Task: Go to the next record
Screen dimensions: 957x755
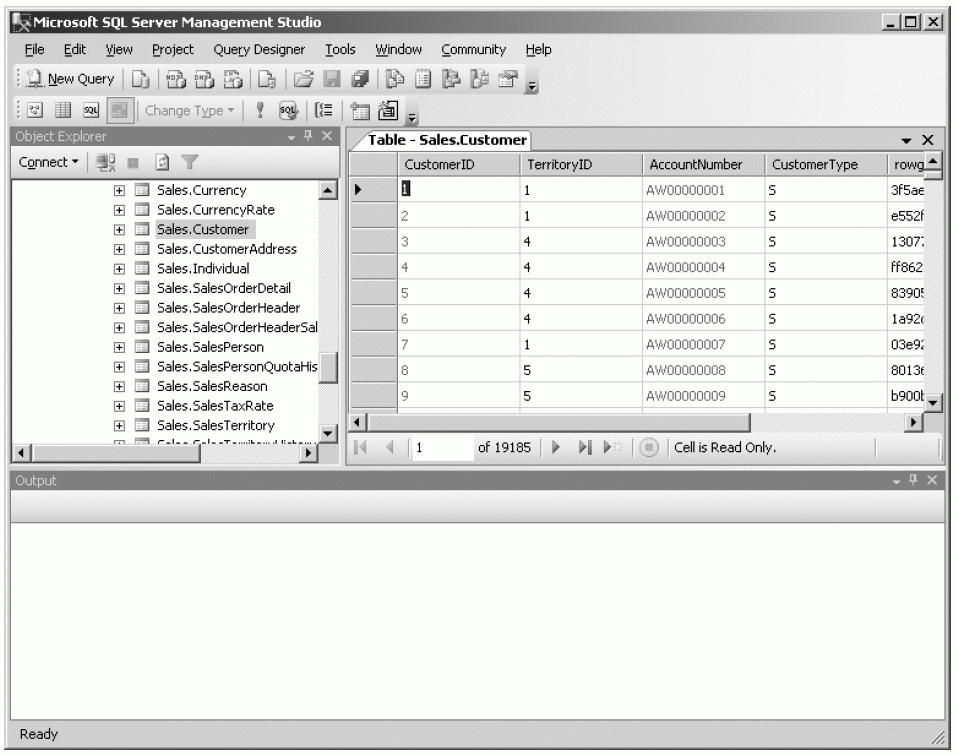Action: pos(556,447)
